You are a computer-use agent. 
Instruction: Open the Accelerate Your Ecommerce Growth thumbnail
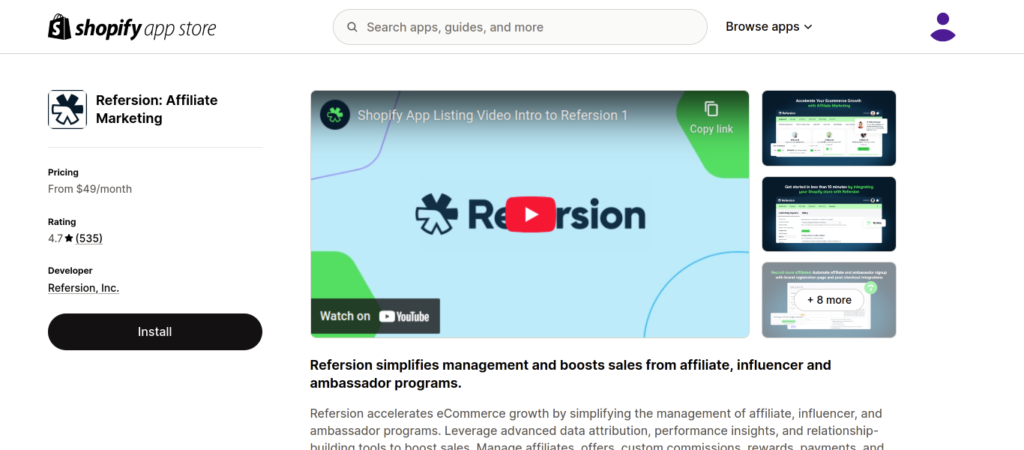click(829, 128)
